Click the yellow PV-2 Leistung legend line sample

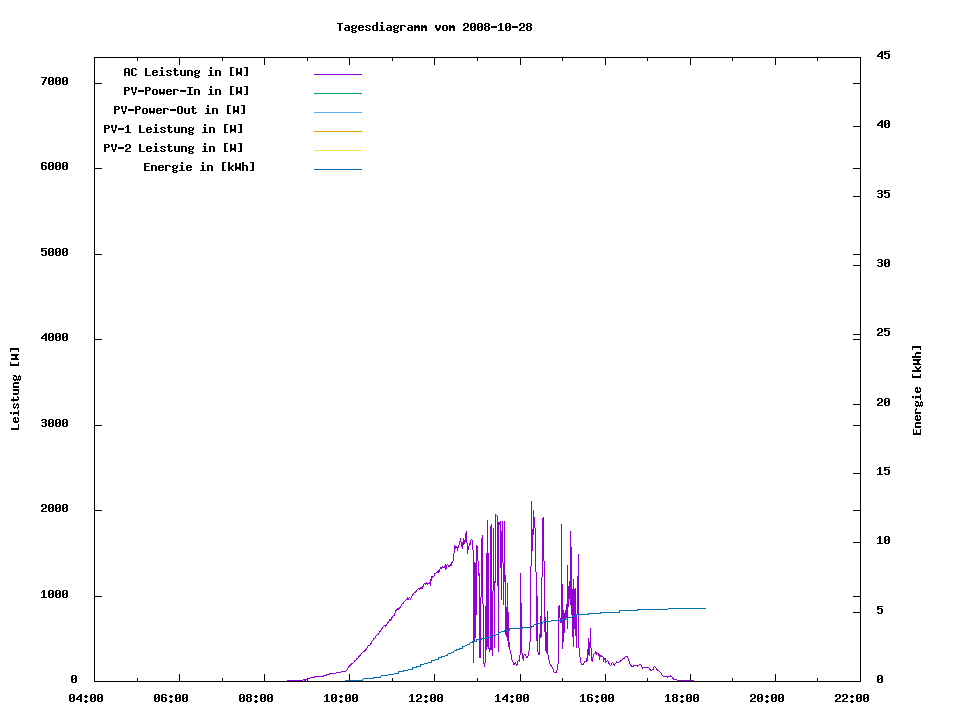coord(337,150)
